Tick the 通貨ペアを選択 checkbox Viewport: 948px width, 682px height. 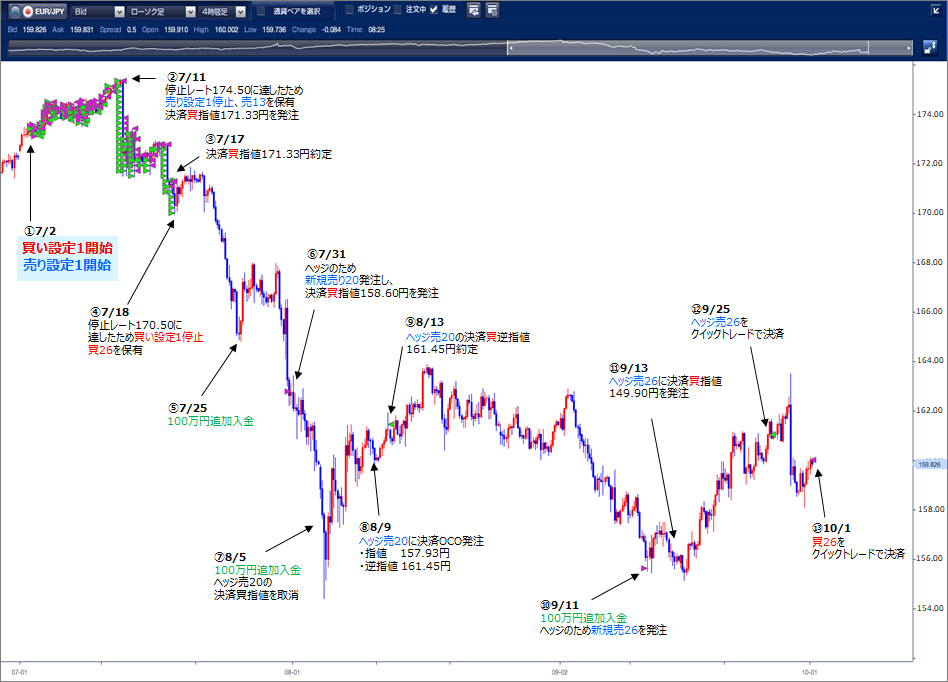pyautogui.click(x=261, y=11)
